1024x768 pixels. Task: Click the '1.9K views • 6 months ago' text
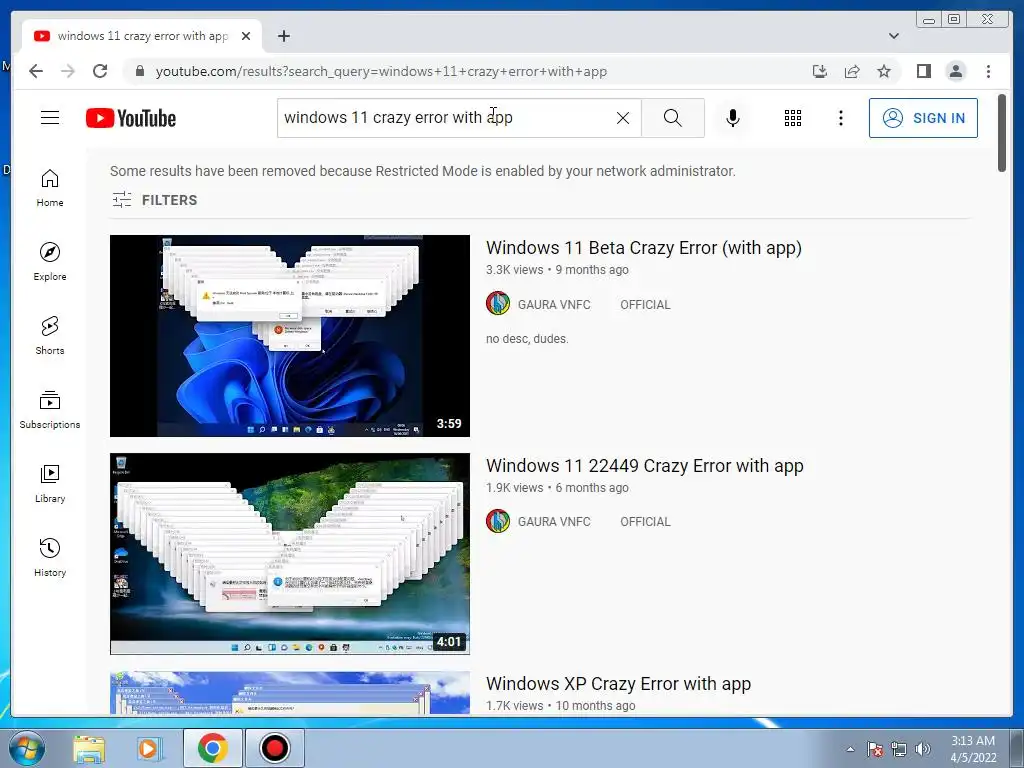pos(557,488)
